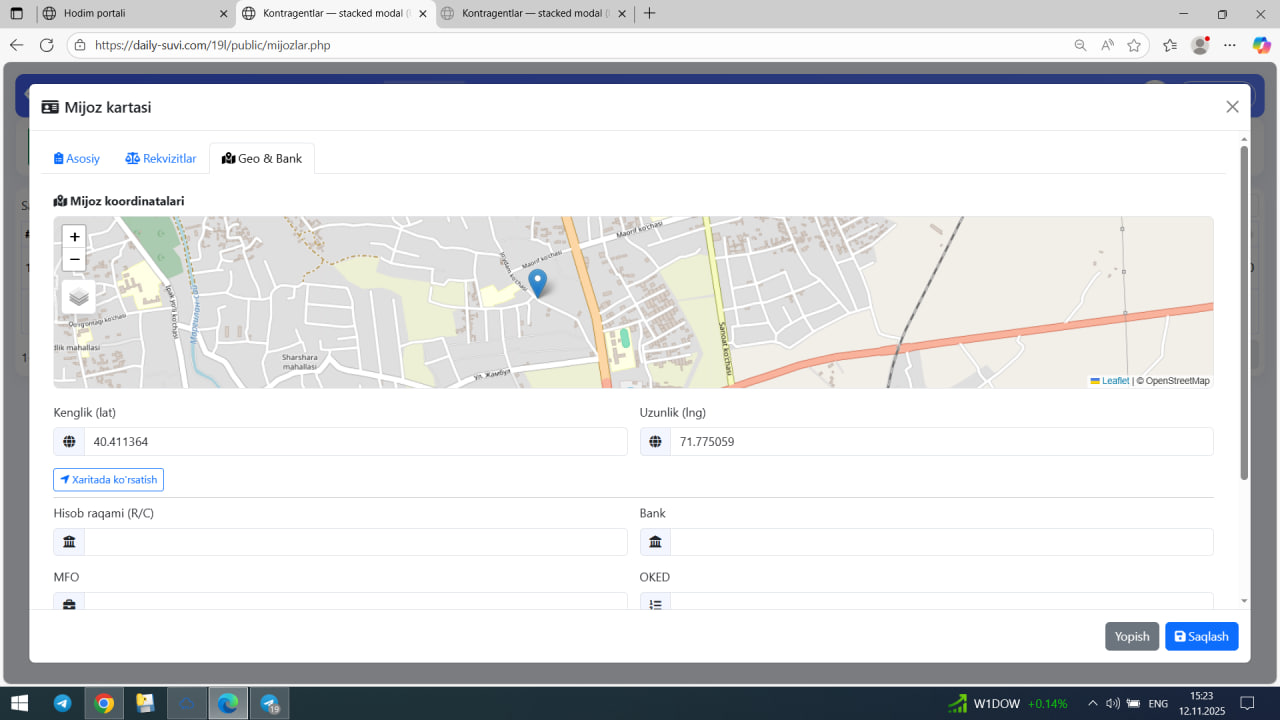Image resolution: width=1280 pixels, height=720 pixels.
Task: Click the Hisob raqami (R/C) field
Action: tap(355, 542)
